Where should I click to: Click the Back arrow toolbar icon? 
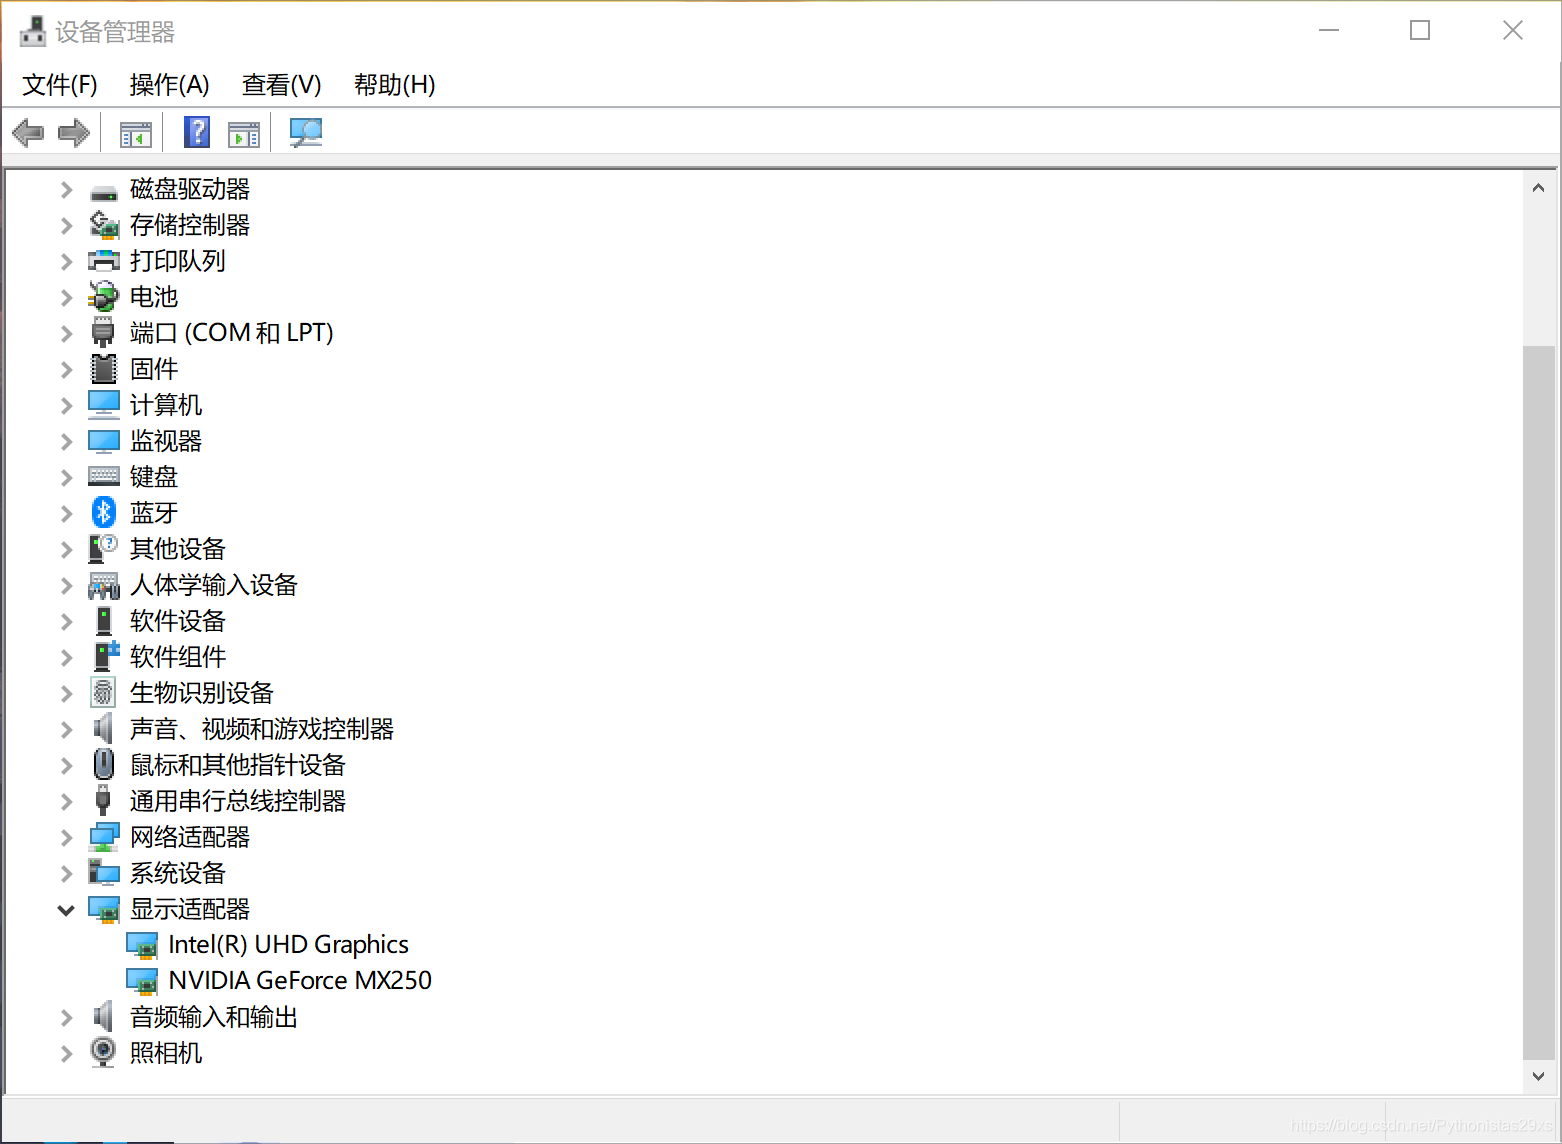28,132
